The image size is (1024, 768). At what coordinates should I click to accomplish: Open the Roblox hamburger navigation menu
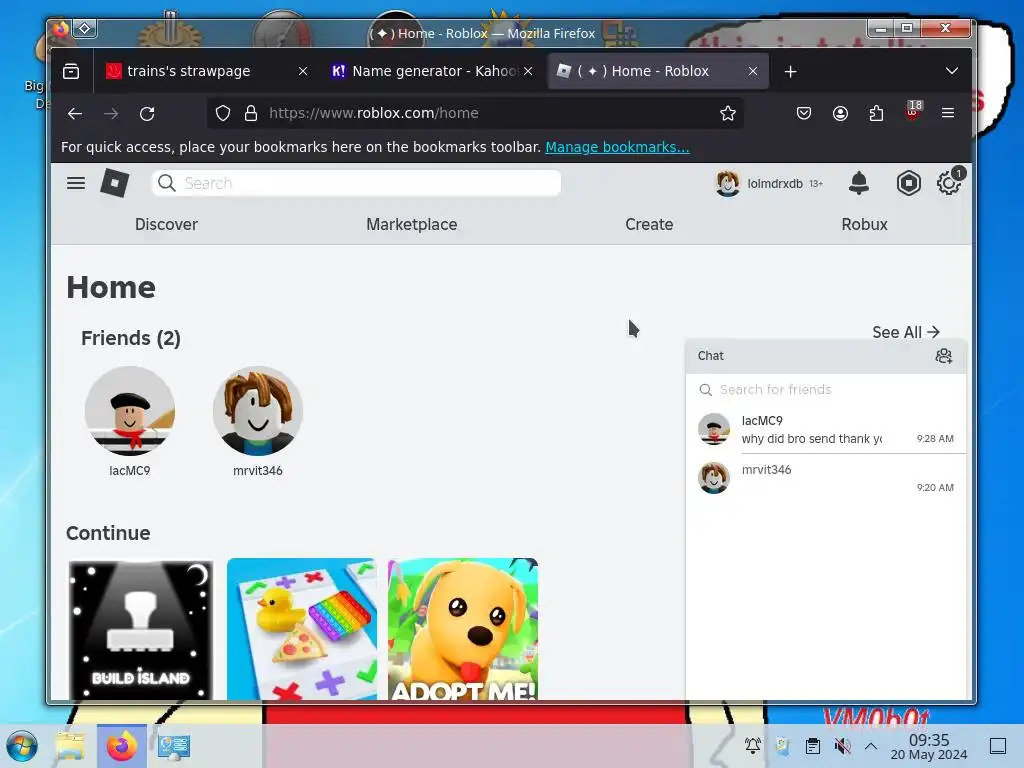click(76, 184)
